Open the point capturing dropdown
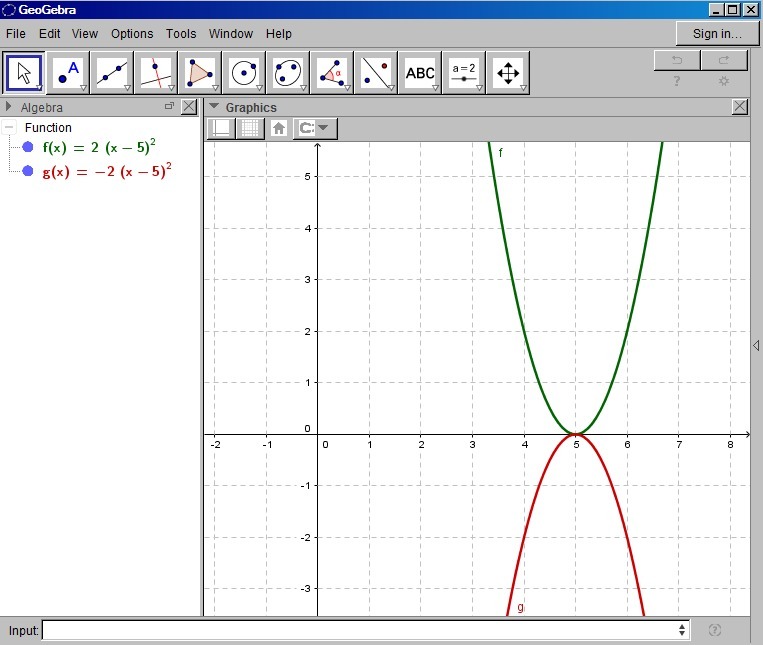Screen dimensions: 763x645 click(x=316, y=128)
